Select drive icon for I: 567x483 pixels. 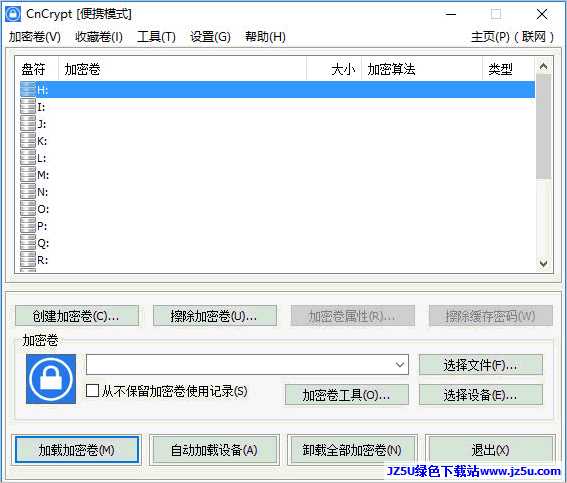point(28,107)
